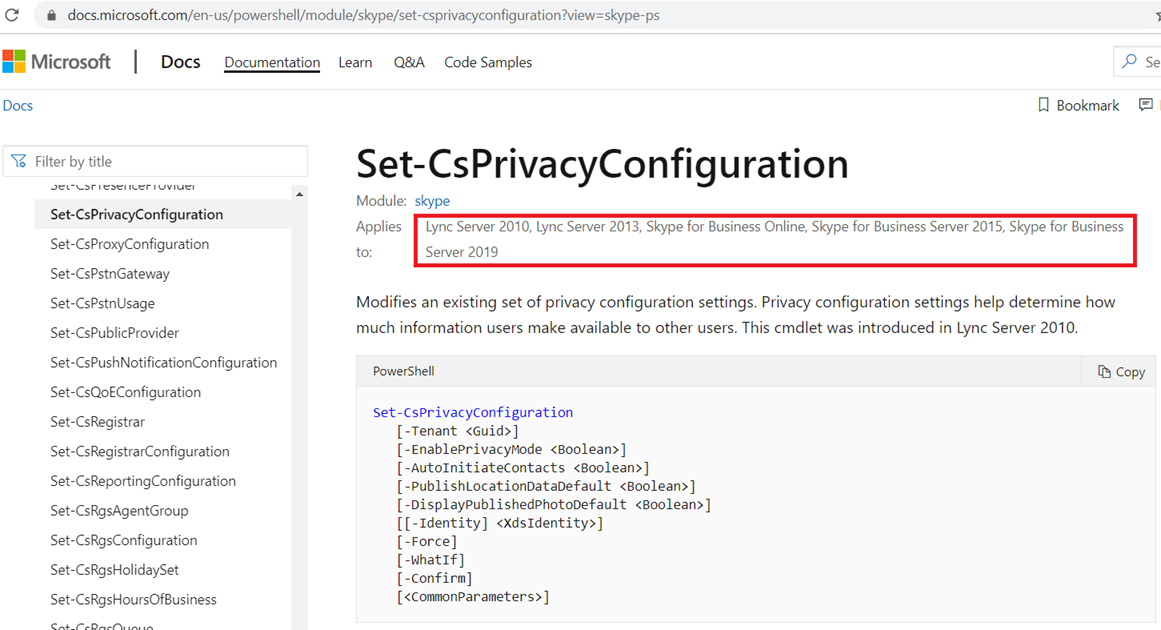Click the [-Force] parameter line
Viewport: 1161px width, 630px height.
(426, 542)
